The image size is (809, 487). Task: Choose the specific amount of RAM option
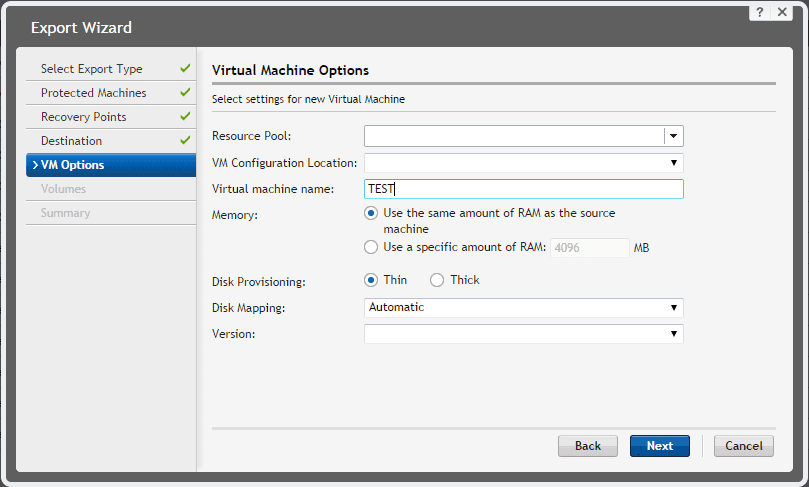coord(371,247)
